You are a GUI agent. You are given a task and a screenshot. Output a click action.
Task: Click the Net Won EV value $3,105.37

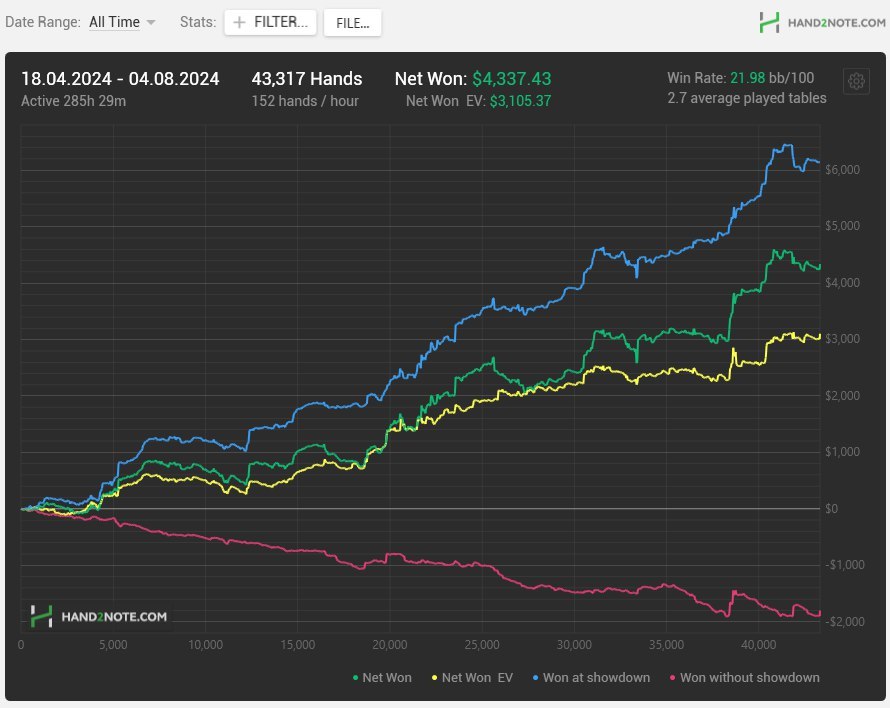520,101
